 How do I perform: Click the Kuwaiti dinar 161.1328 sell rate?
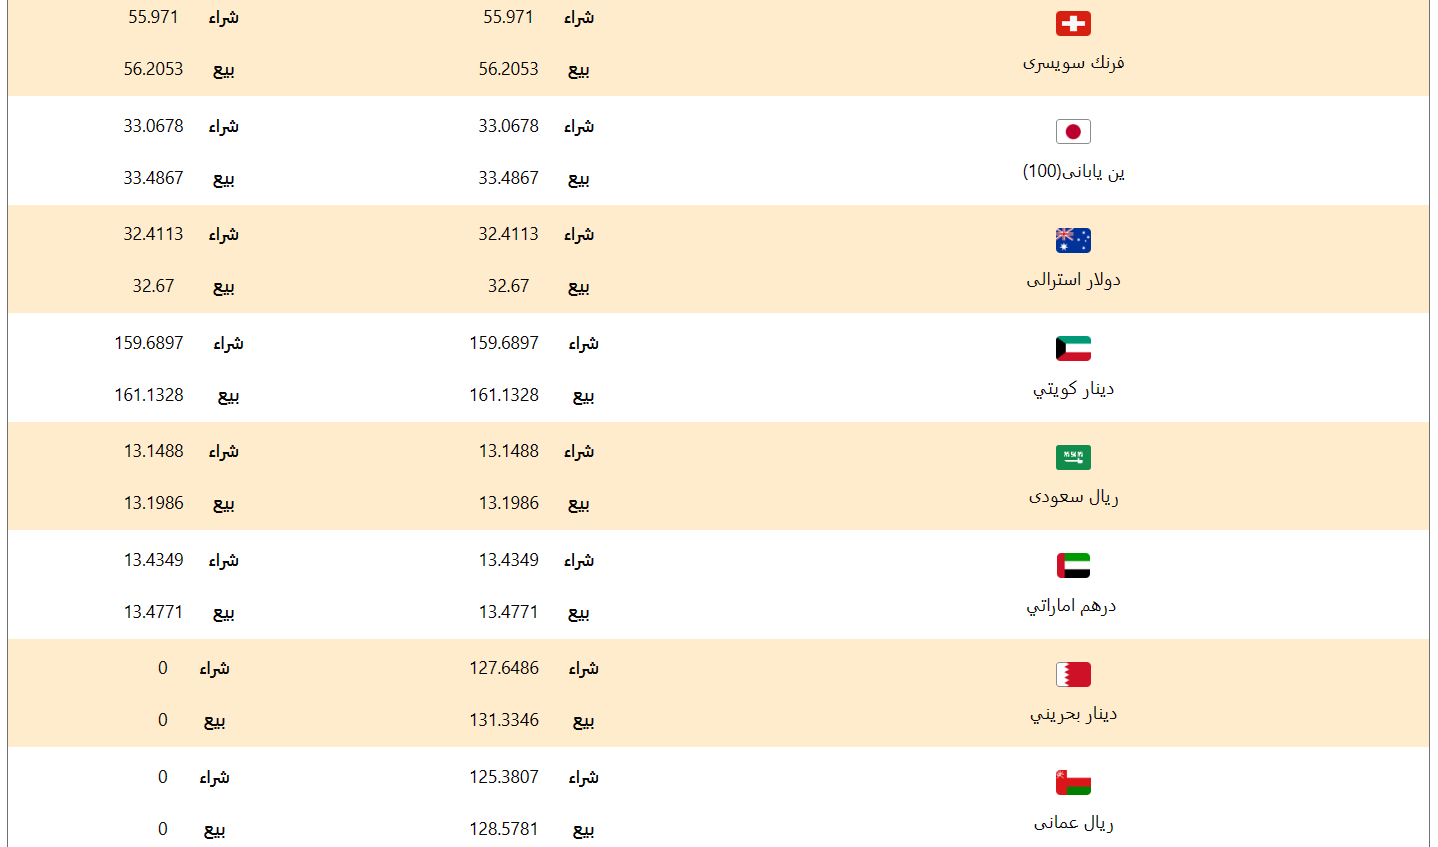pyautogui.click(x=504, y=395)
